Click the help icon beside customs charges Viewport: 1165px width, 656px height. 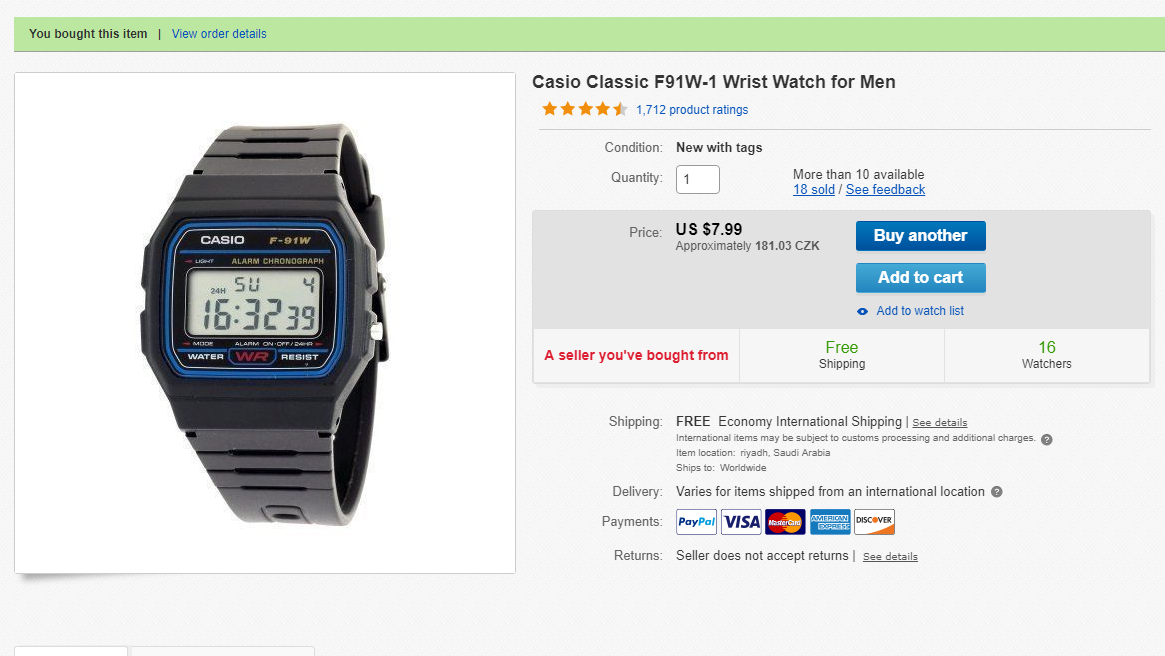pos(1046,439)
